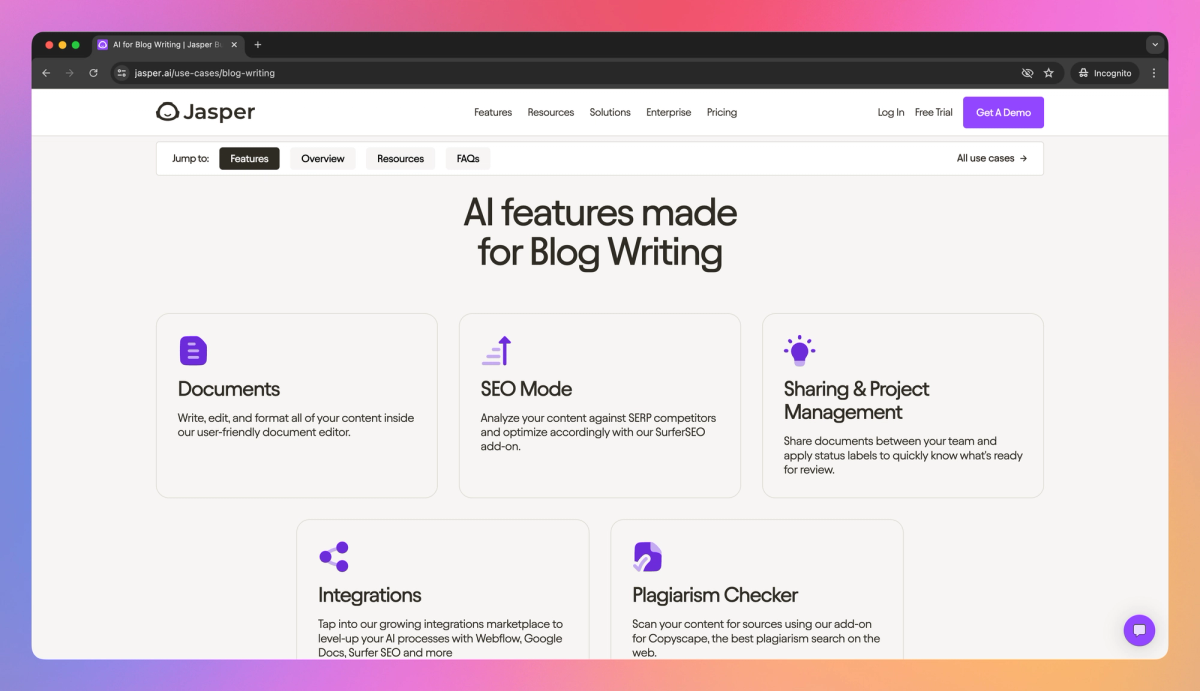
Task: Open the Solutions nav menu
Action: 610,113
